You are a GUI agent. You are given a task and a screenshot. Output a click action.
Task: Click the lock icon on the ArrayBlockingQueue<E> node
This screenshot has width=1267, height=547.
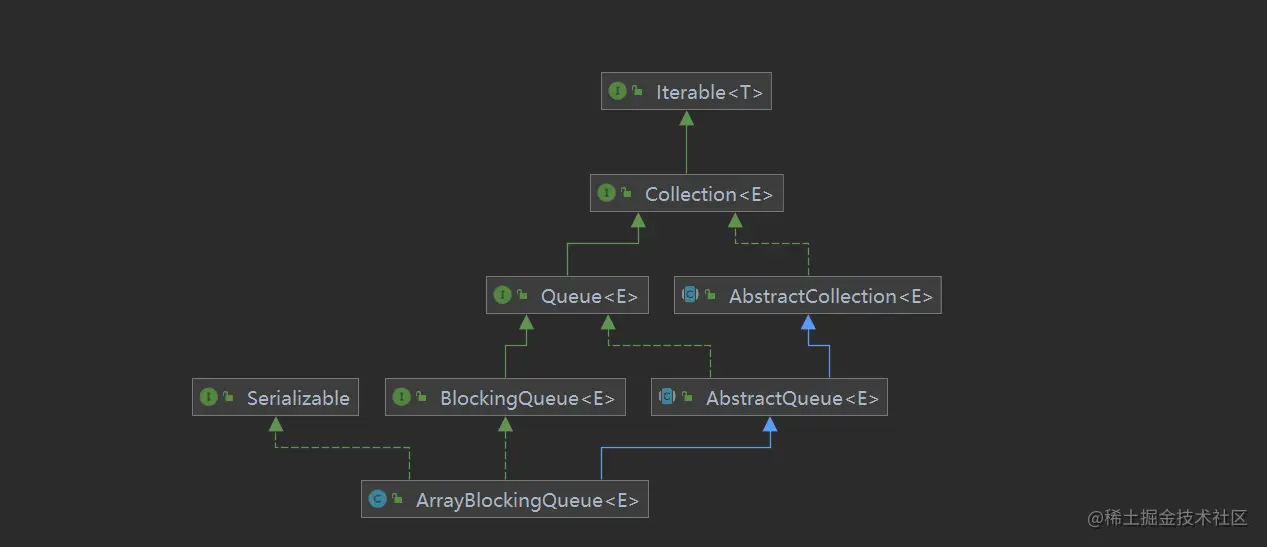coord(397,500)
